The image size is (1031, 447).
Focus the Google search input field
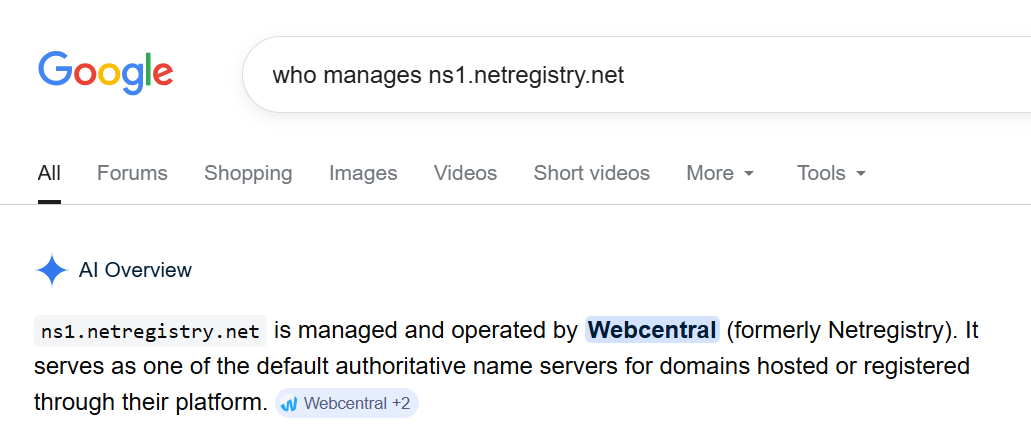click(600, 75)
